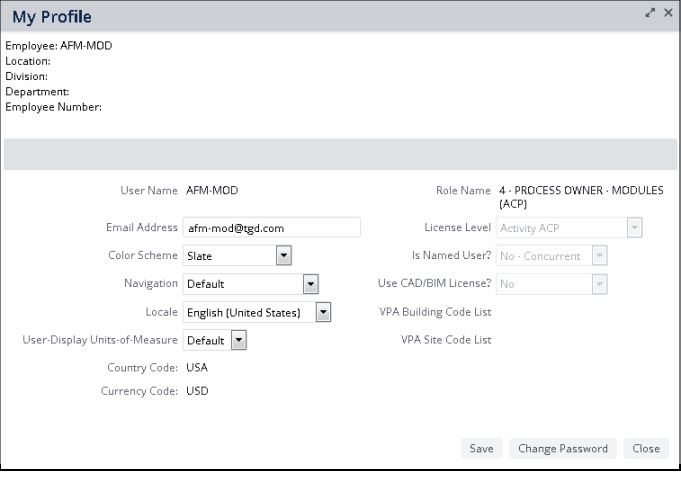The width and height of the screenshot is (681, 480).
Task: Click the Email Address input field
Action: pos(271,228)
